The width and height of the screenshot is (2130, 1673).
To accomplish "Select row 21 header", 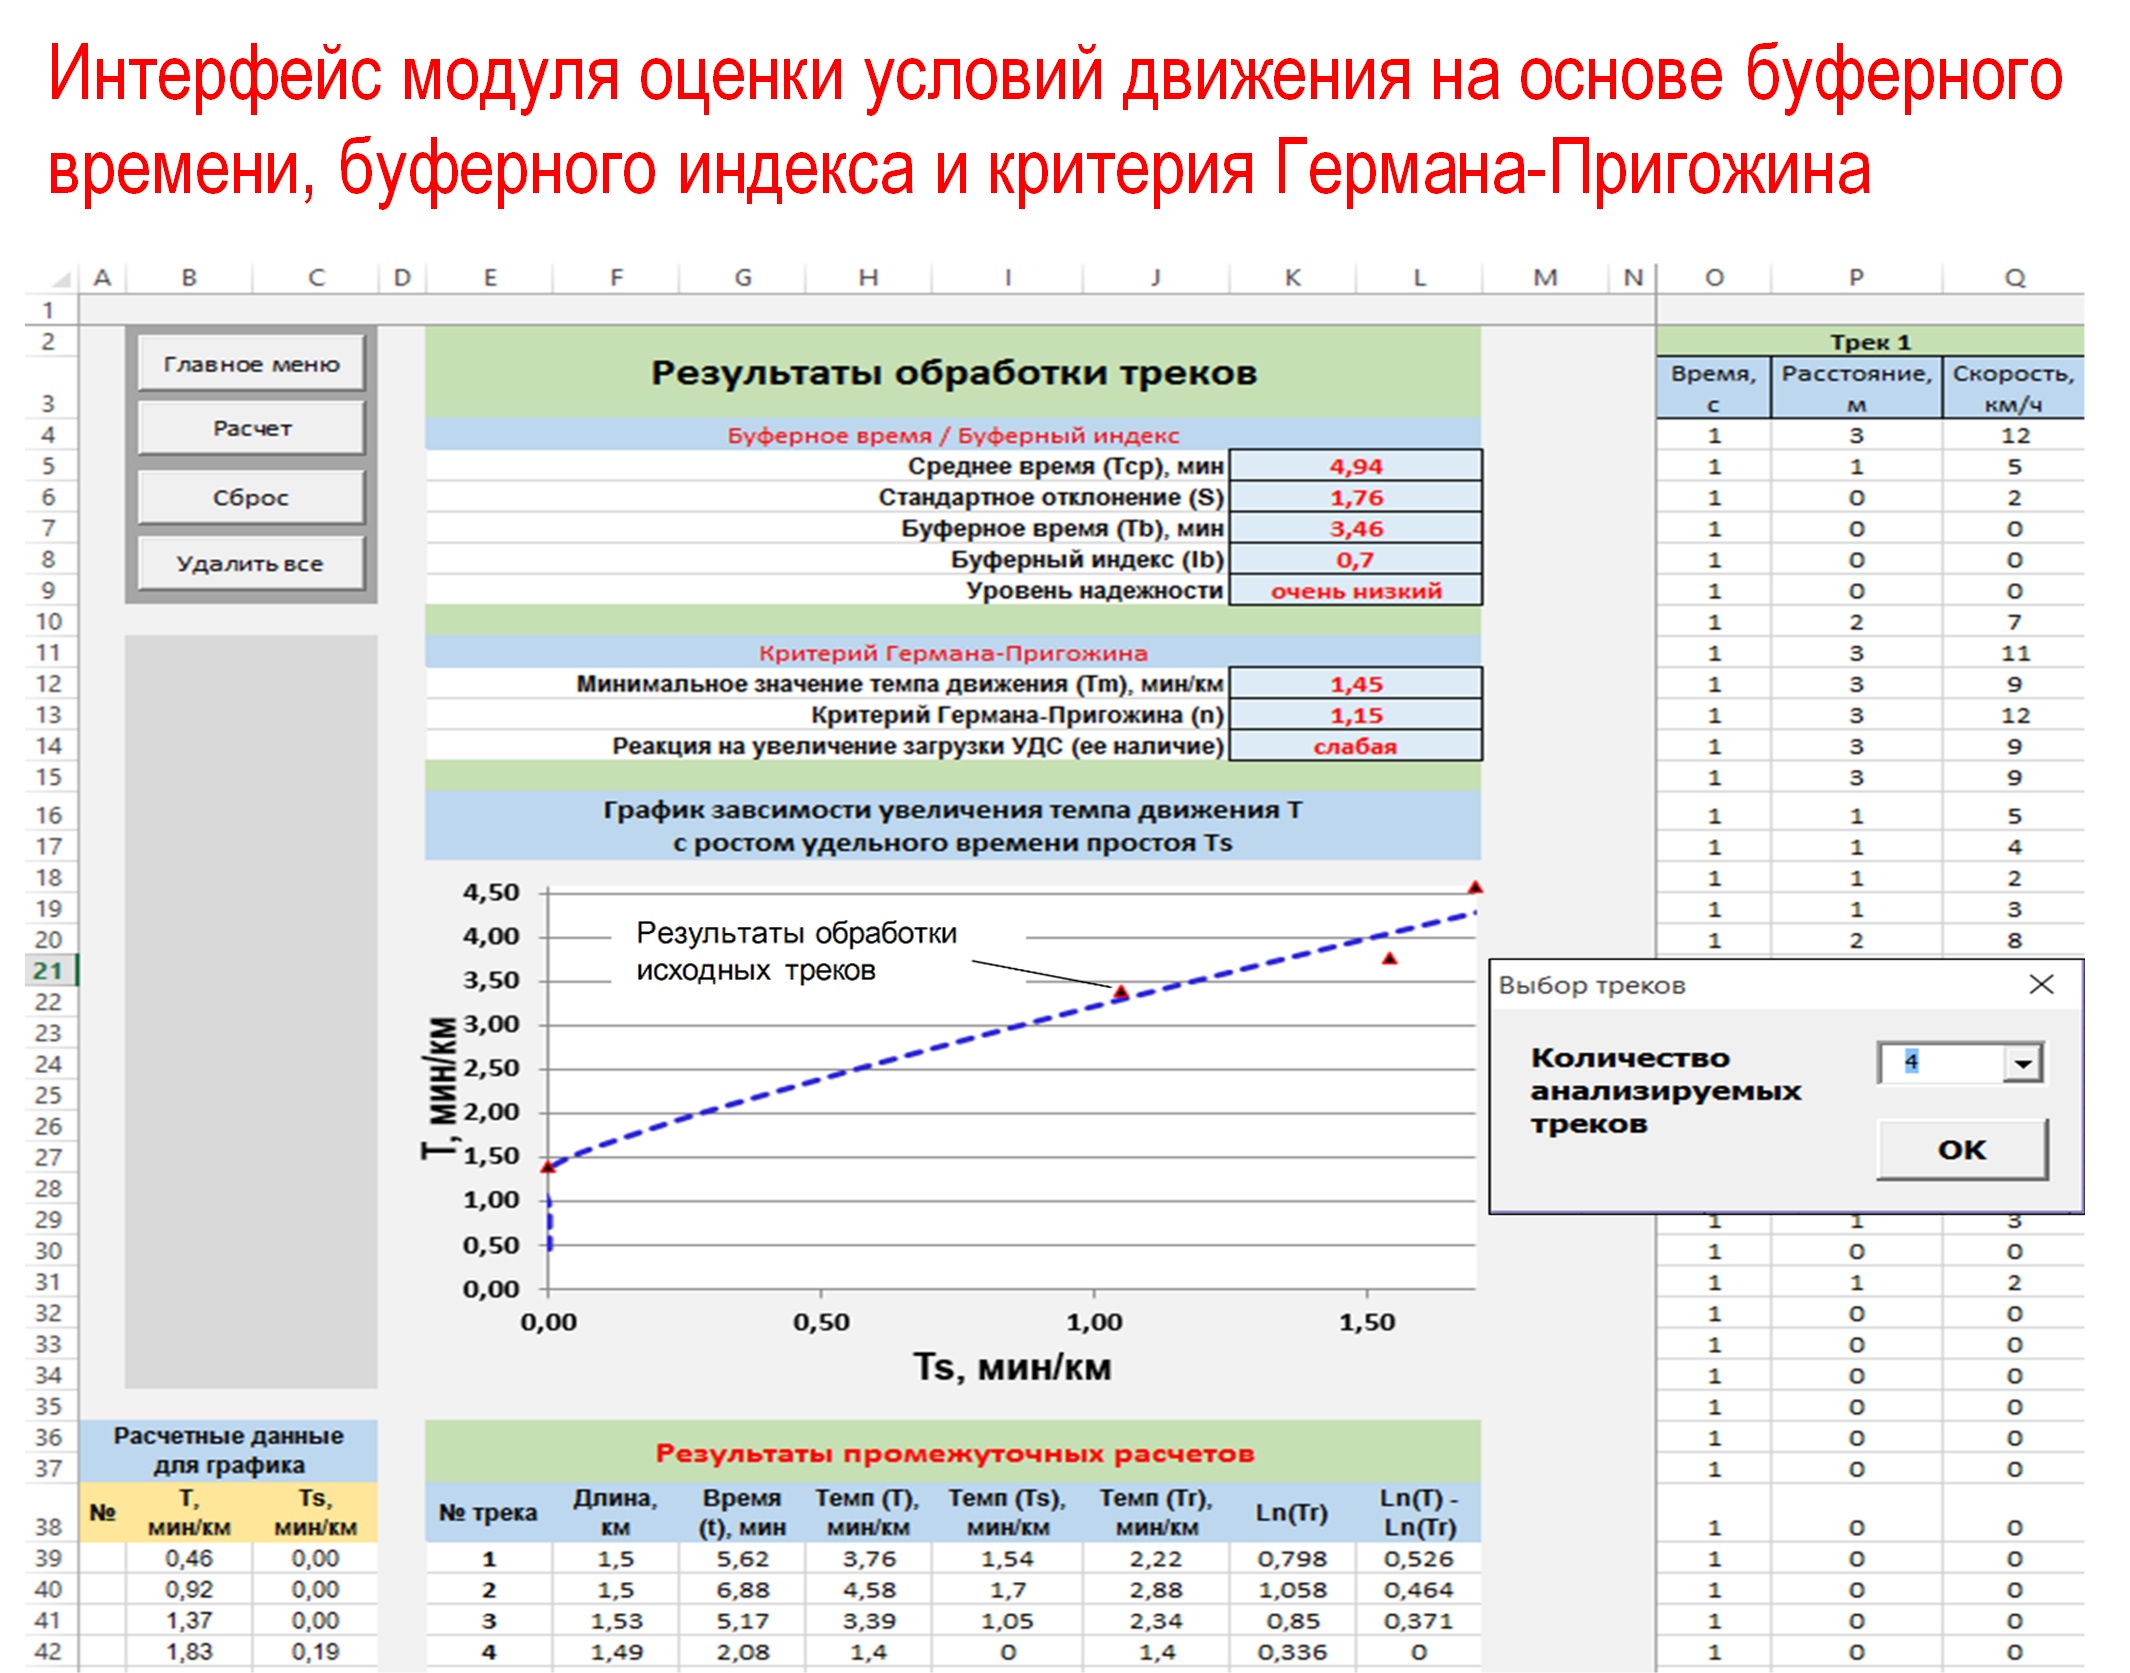I will click(48, 970).
